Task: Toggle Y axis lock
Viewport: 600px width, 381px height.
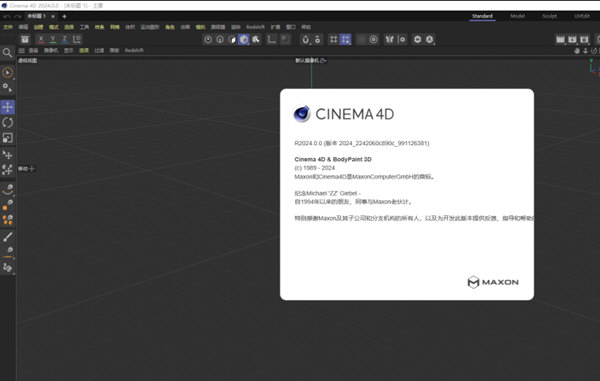Action: pyautogui.click(x=53, y=39)
